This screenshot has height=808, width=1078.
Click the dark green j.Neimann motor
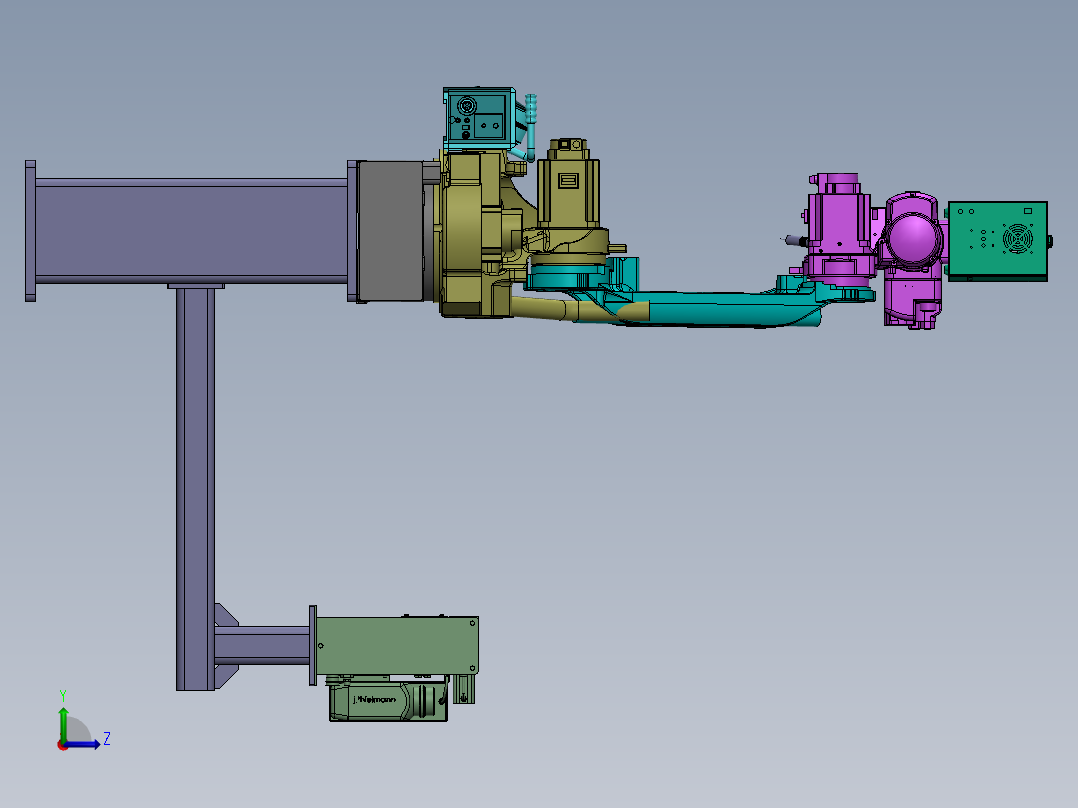[x=388, y=701]
